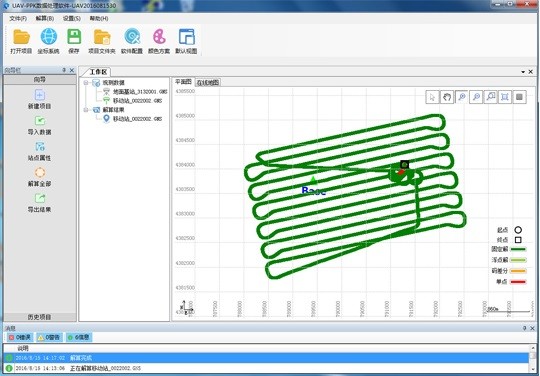Restore layout with 默认视图 default view icon
This screenshot has width=540, height=376.
coord(186,41)
